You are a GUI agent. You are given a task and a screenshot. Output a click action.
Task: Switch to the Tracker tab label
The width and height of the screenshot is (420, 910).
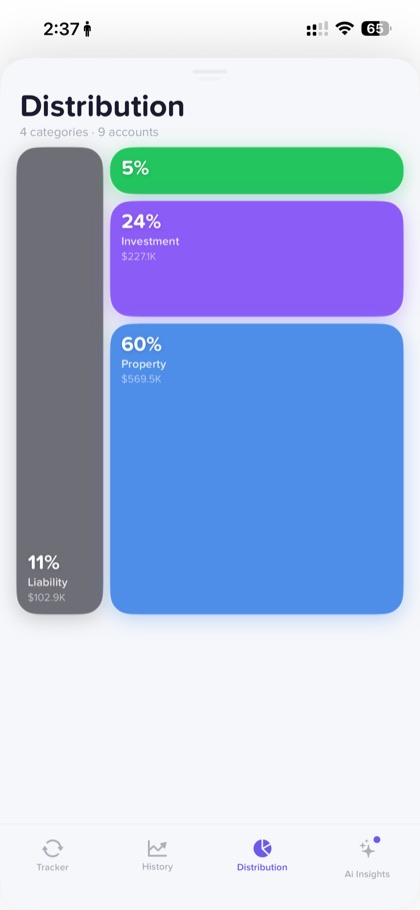pyautogui.click(x=52, y=867)
